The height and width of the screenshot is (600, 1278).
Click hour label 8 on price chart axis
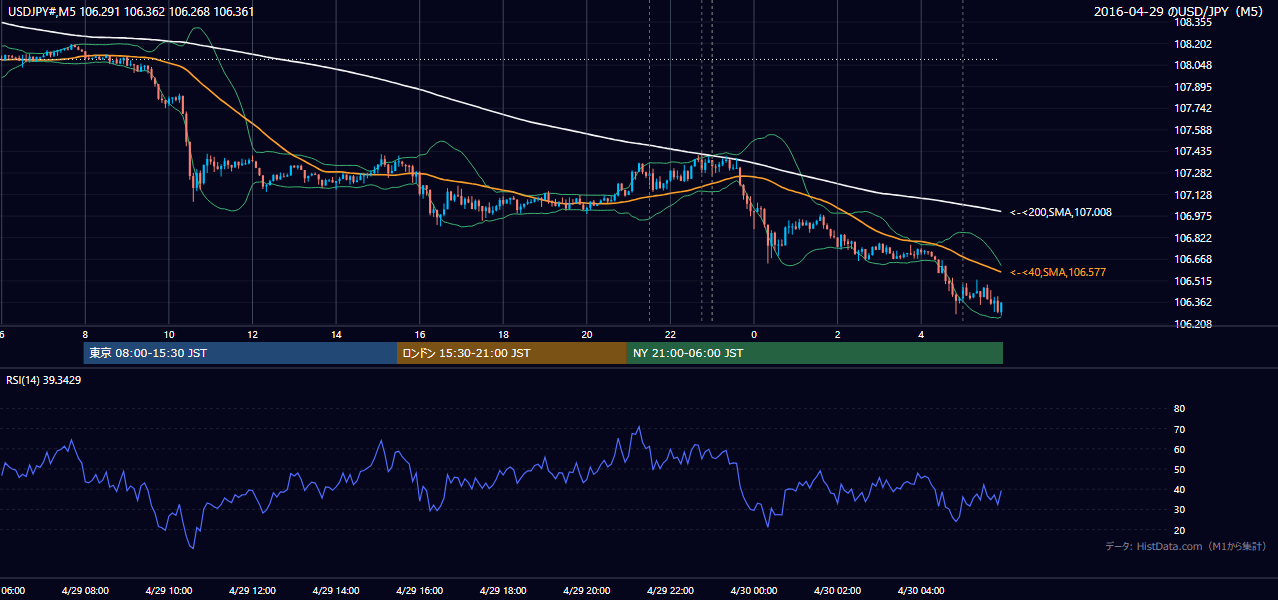tap(85, 335)
